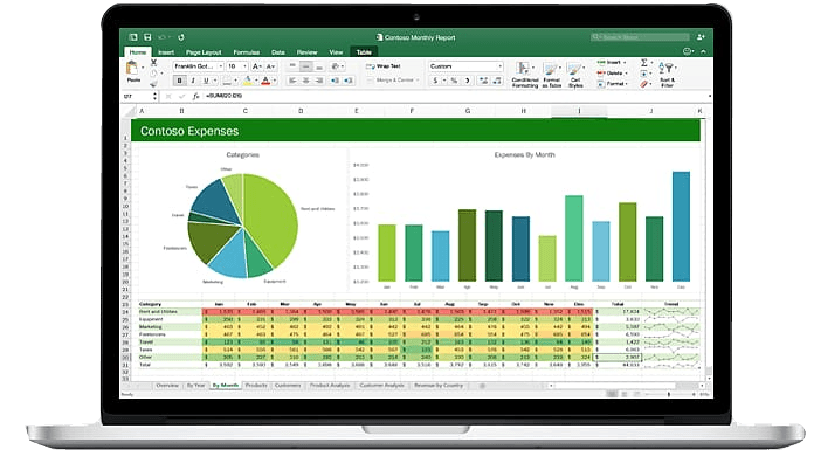This screenshot has height=456, width=834.
Task: Click the Undo arrow icon
Action: (x=162, y=37)
